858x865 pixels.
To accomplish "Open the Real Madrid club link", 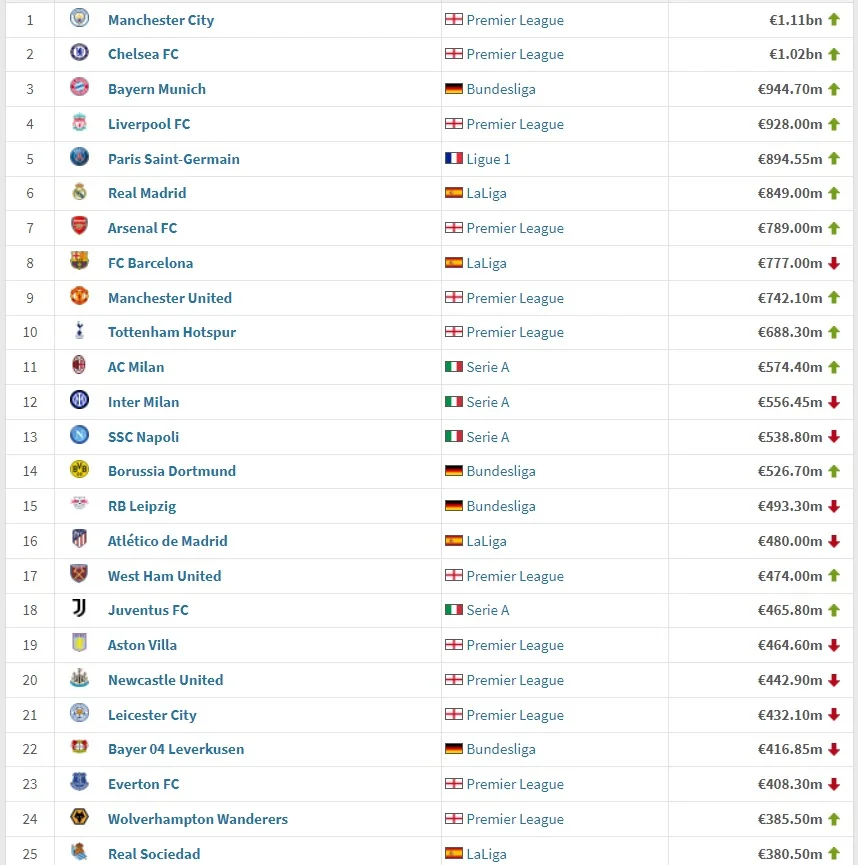I will pos(147,193).
